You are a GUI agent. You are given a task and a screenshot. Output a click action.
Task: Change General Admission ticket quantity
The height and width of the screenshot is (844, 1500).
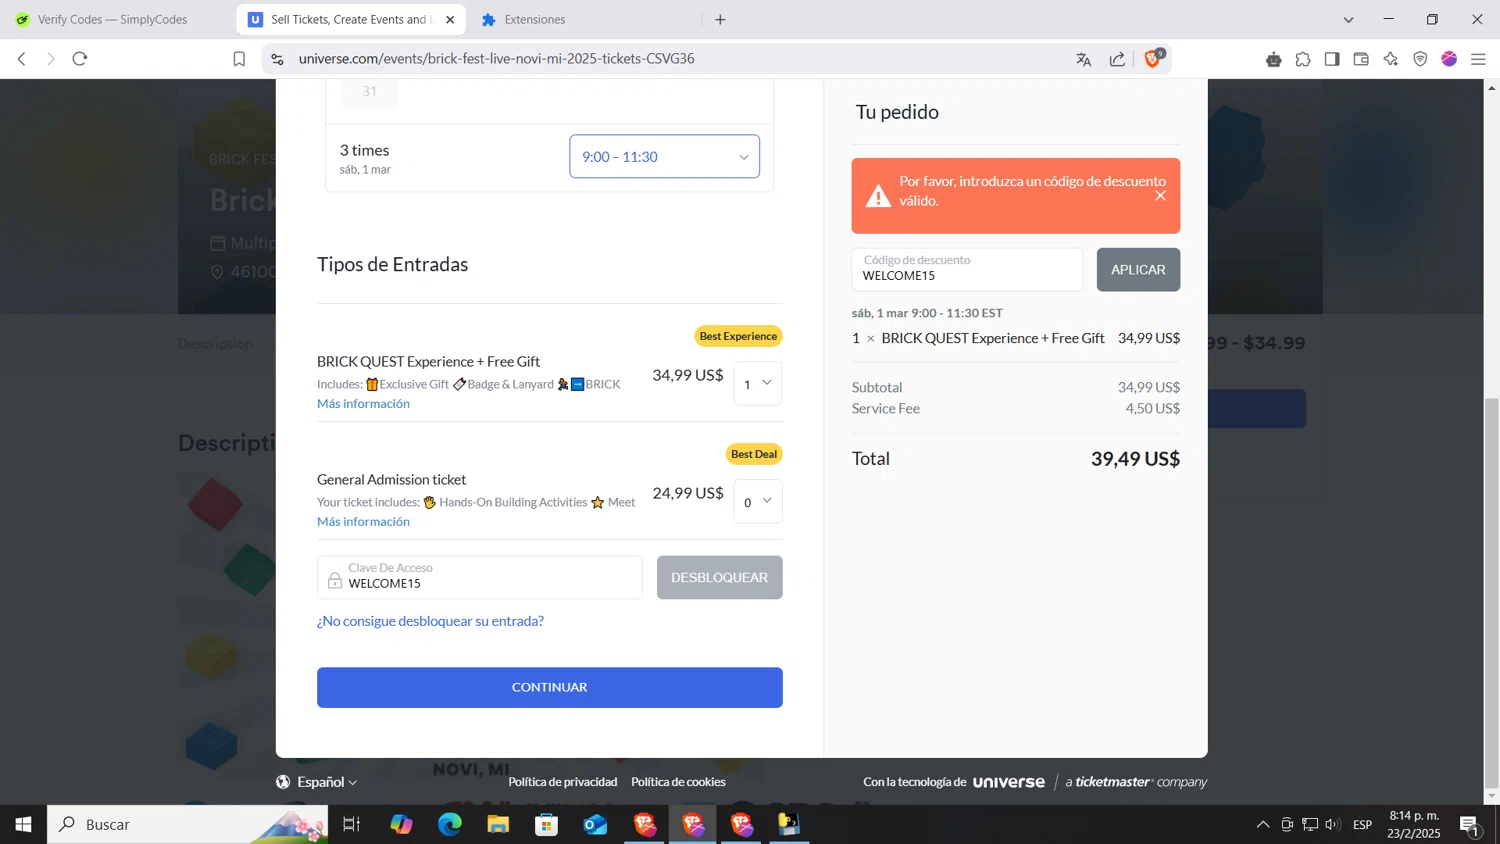(x=758, y=501)
